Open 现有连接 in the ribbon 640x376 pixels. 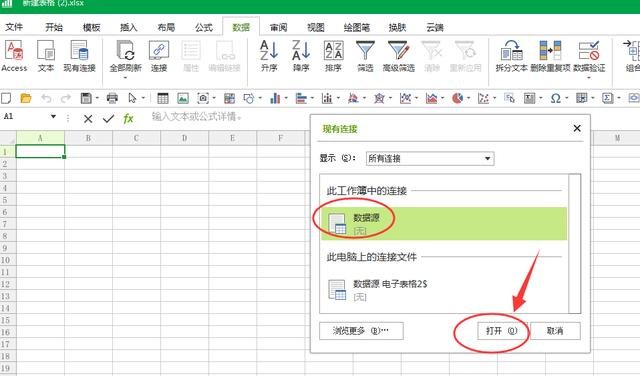pyautogui.click(x=79, y=56)
